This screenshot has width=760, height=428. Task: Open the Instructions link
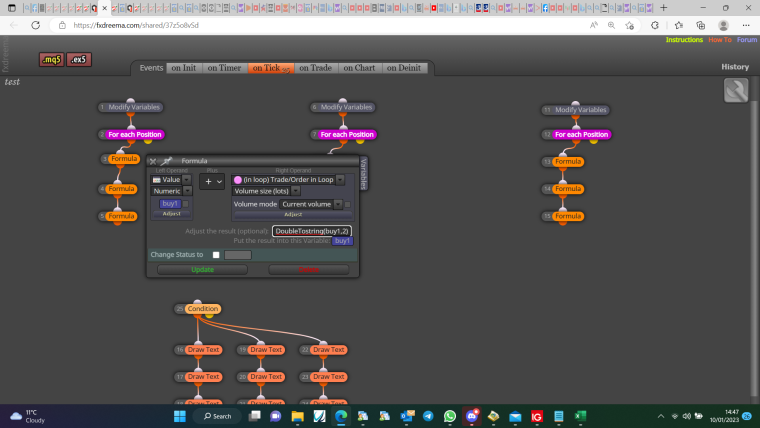[684, 40]
